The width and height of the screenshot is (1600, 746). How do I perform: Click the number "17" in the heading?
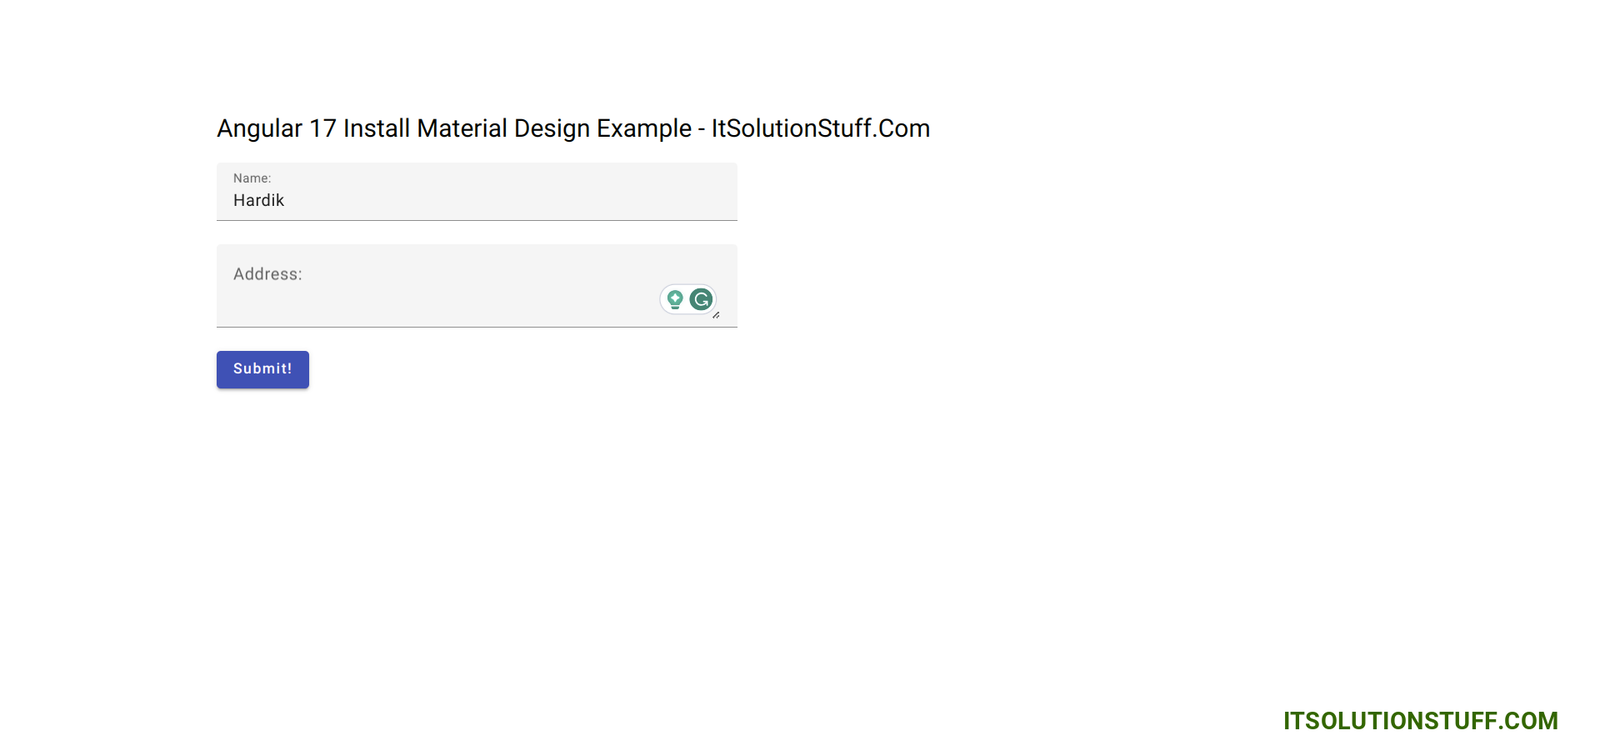point(322,129)
